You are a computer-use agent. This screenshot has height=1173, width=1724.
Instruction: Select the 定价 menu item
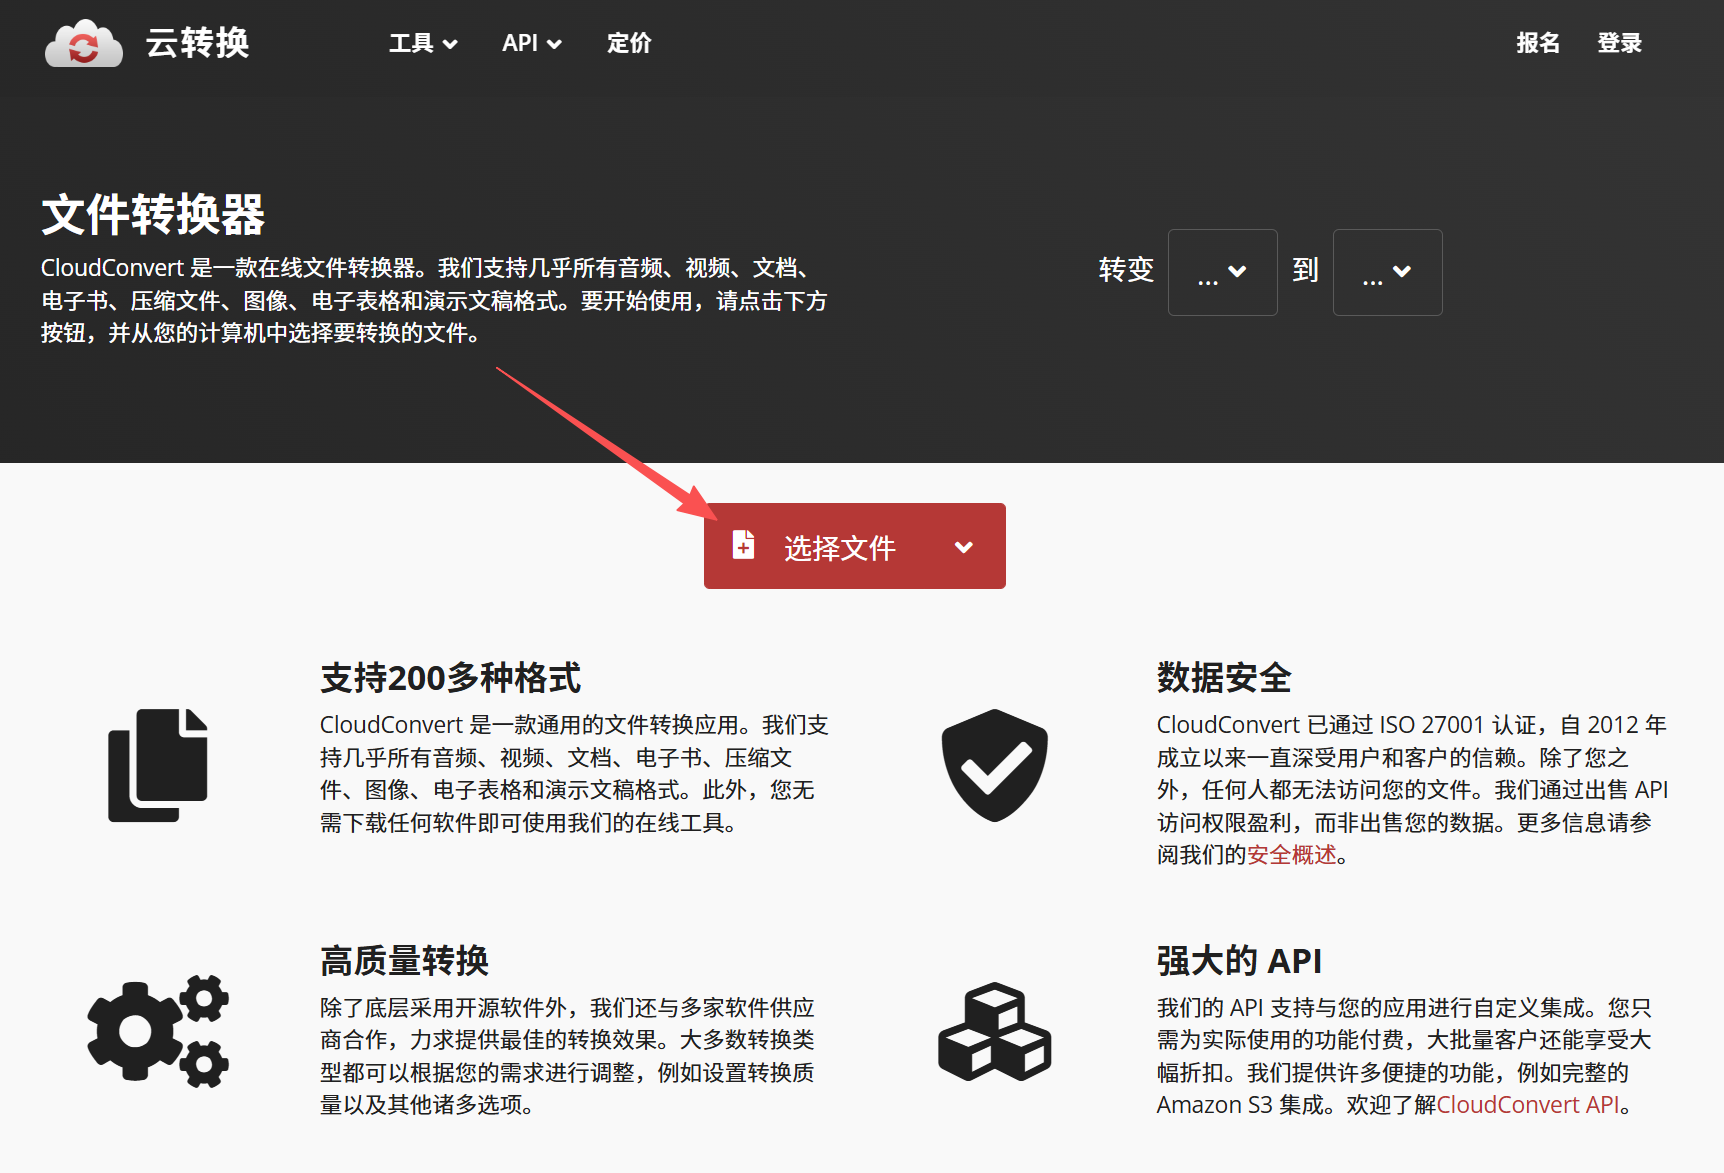click(628, 43)
